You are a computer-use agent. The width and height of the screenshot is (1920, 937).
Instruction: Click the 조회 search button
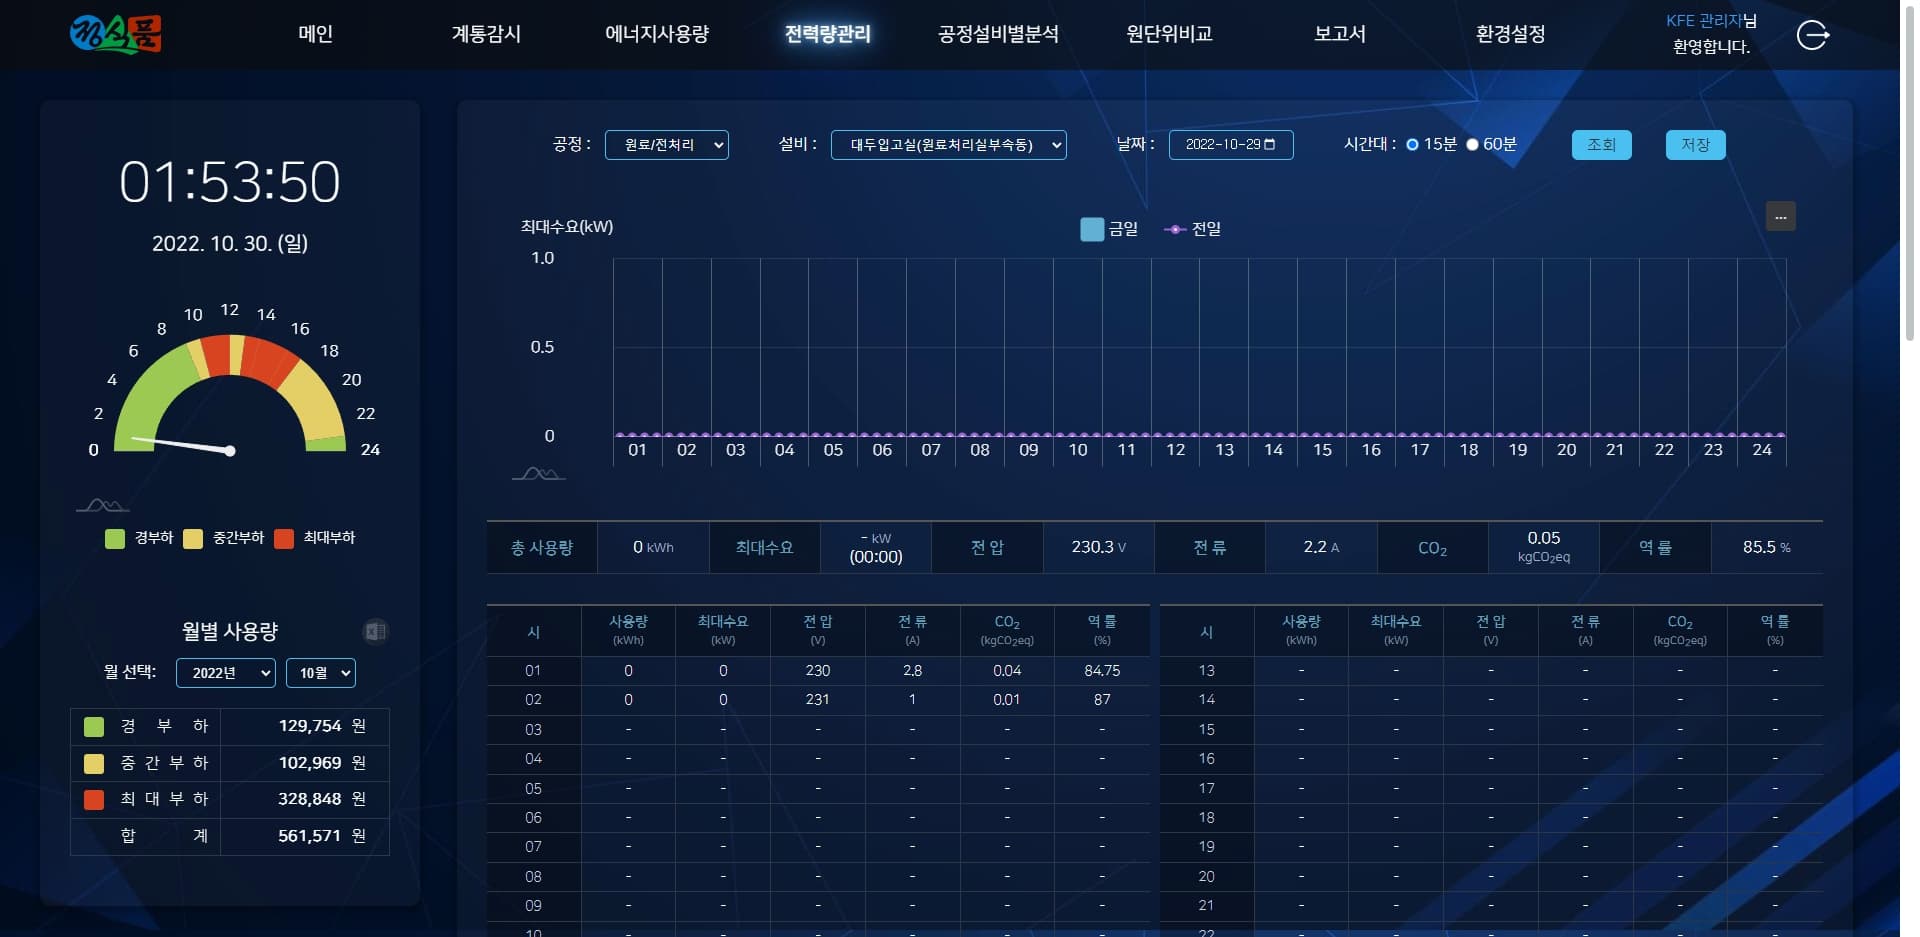coord(1601,144)
